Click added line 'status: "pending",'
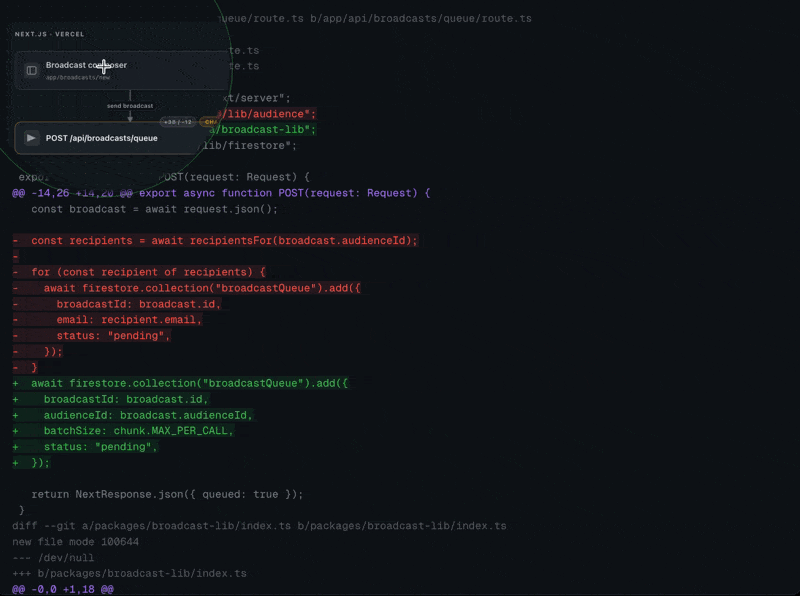800x596 pixels. (x=86, y=446)
